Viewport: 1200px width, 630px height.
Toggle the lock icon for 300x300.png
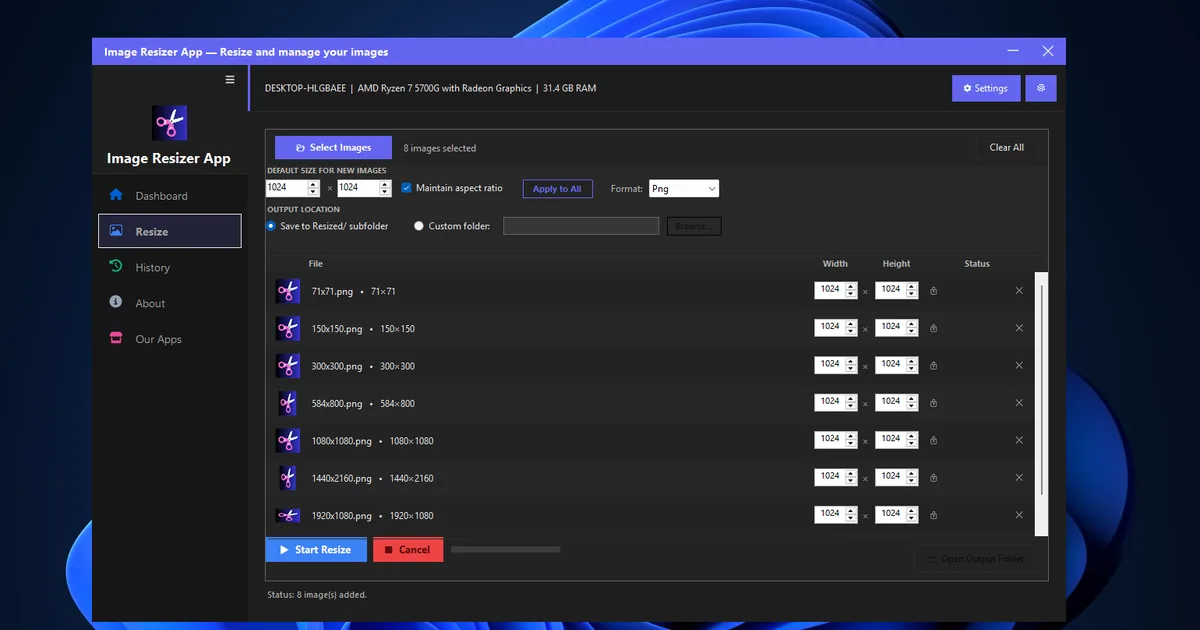933,366
